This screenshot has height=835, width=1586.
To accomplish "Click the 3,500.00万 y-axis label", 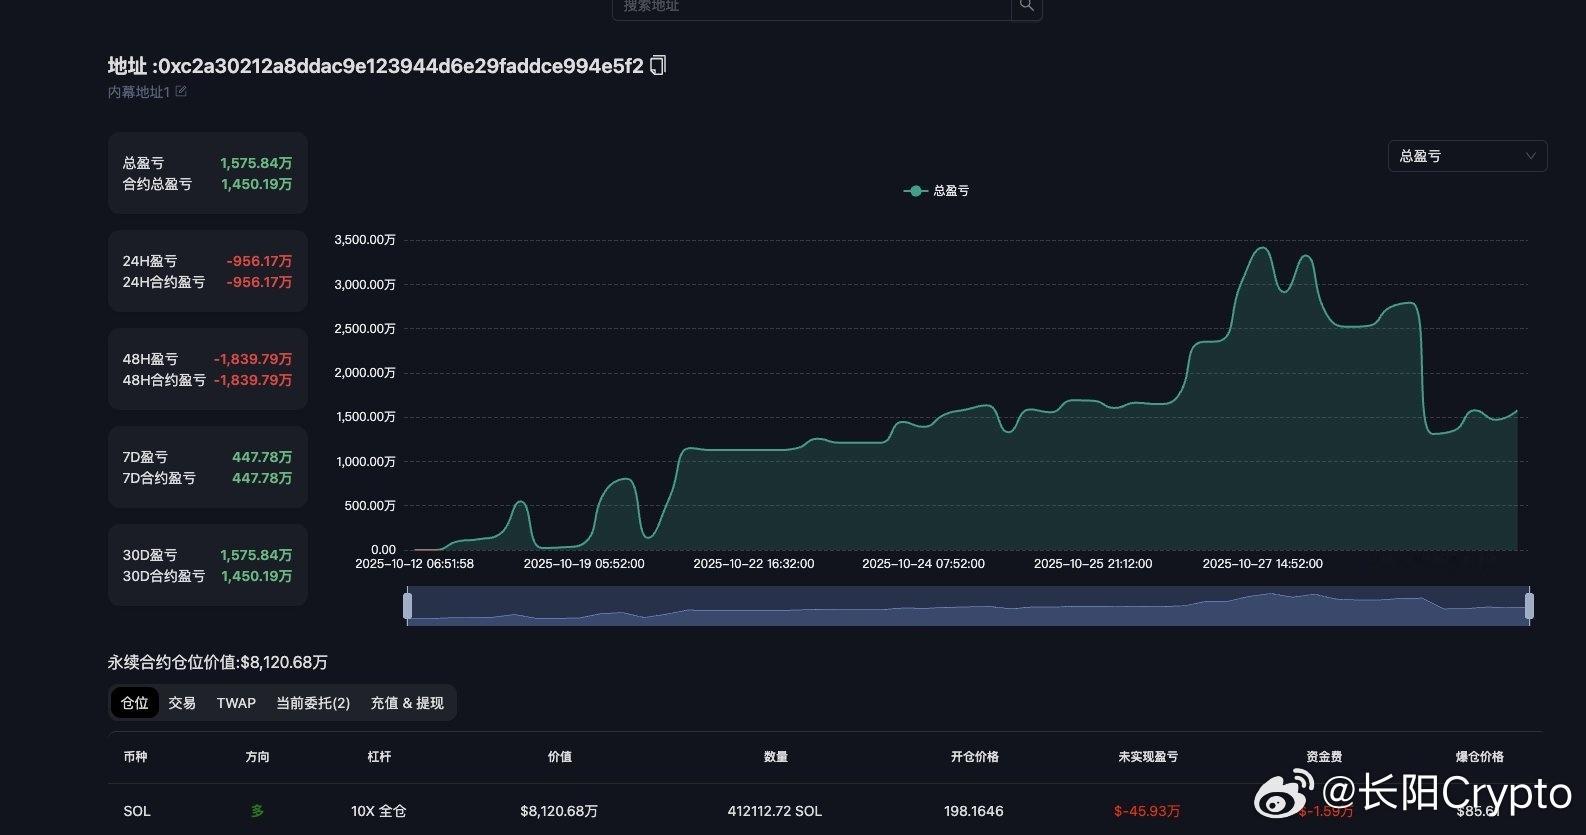I will 365,240.
